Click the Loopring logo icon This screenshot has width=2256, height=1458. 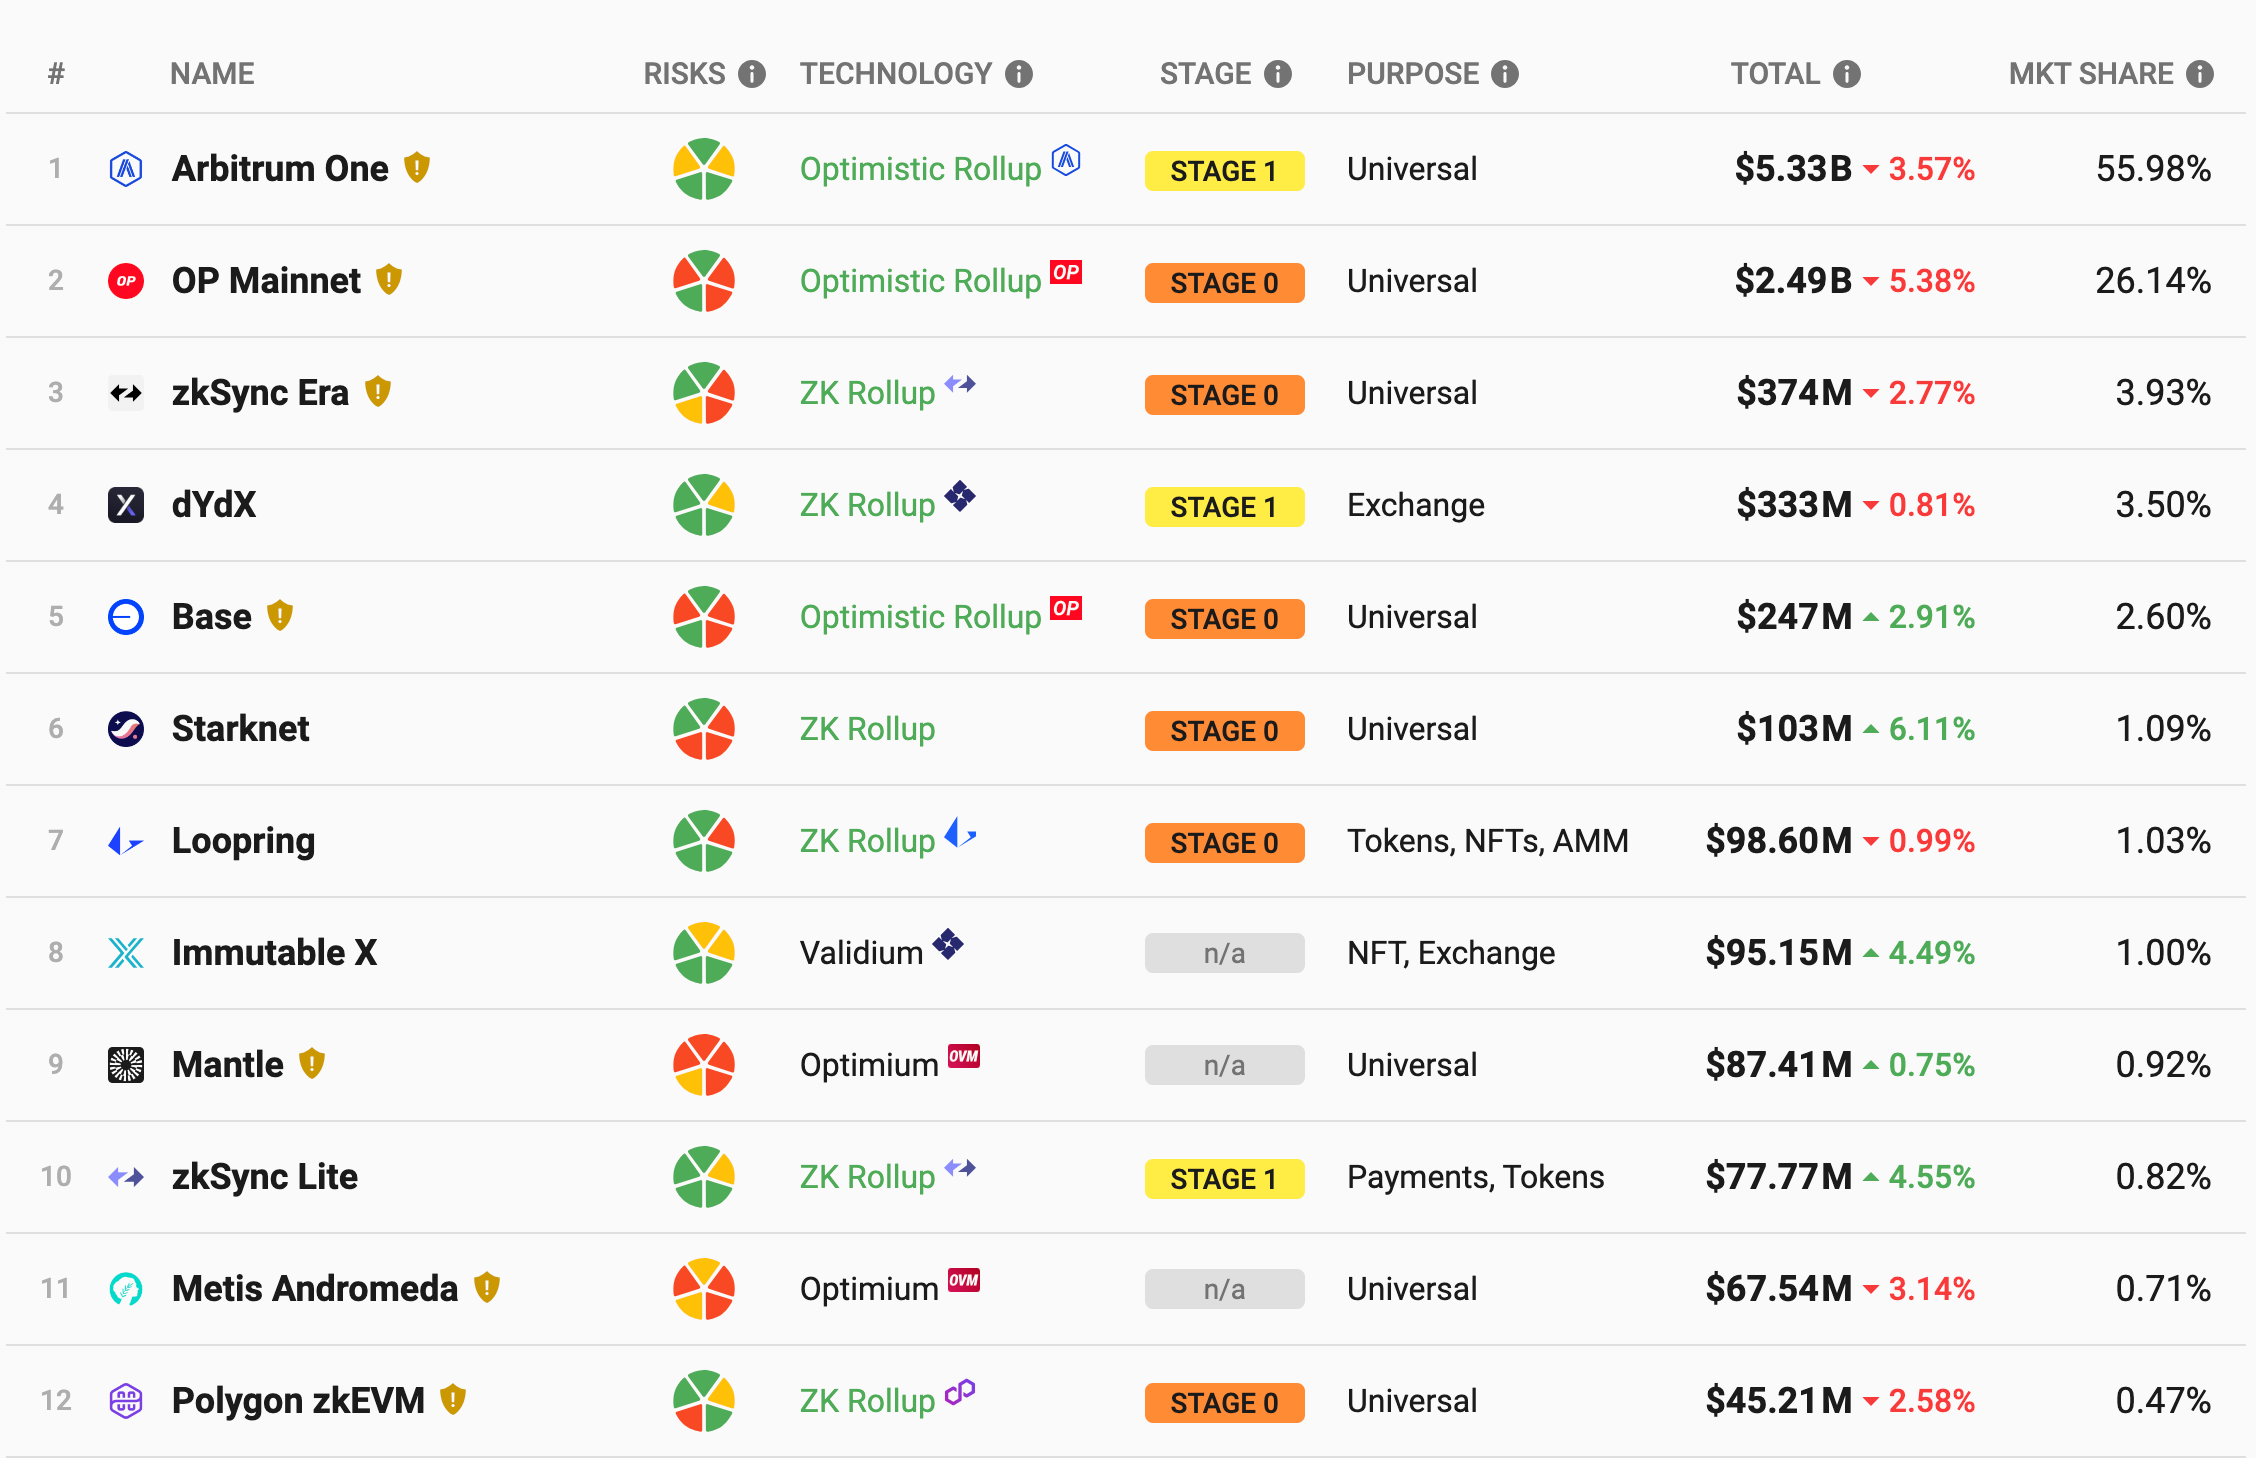coord(126,841)
